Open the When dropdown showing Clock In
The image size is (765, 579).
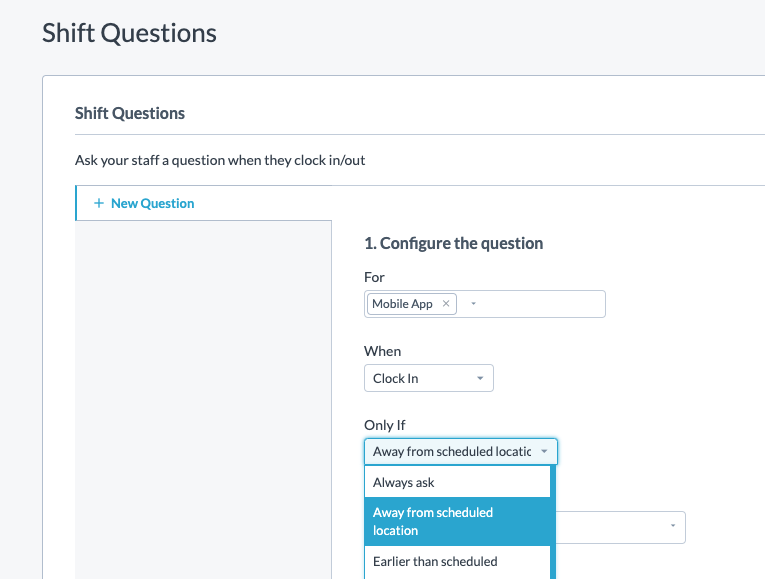pyautogui.click(x=428, y=379)
